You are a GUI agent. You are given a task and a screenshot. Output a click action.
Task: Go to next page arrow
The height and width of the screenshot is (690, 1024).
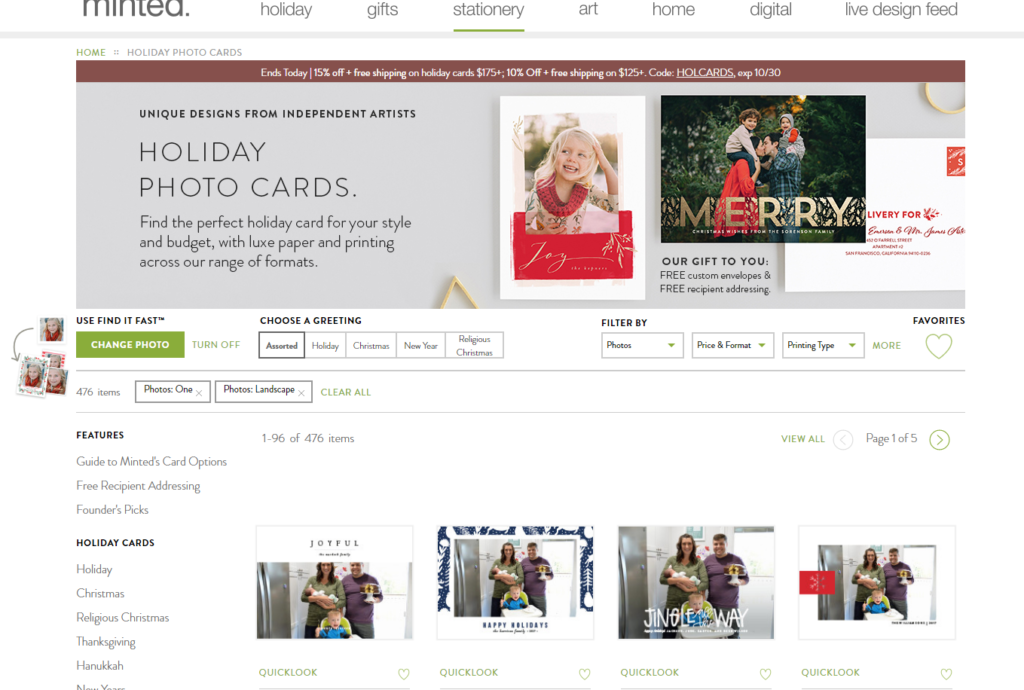point(939,440)
